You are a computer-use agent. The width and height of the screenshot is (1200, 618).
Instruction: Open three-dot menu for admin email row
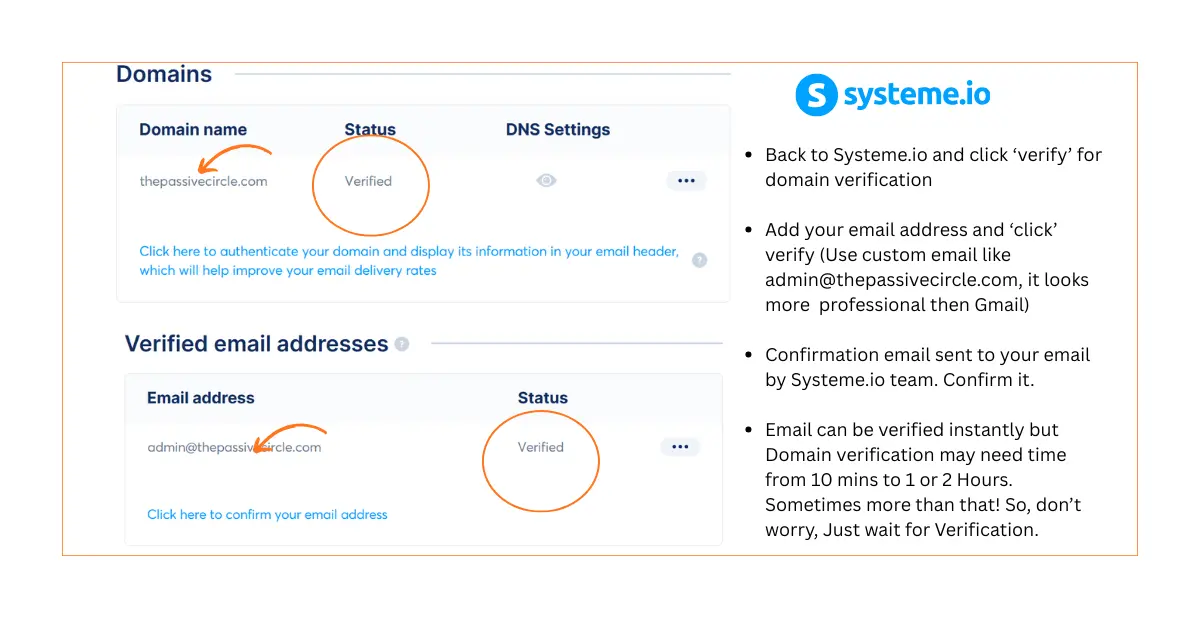[680, 447]
